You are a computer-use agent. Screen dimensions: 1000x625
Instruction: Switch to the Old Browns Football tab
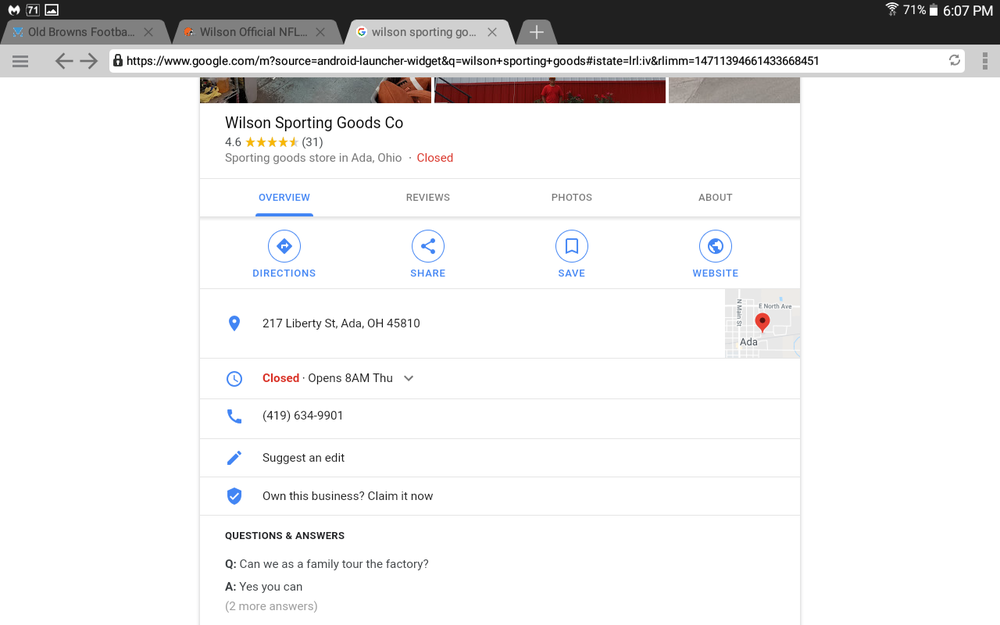click(x=82, y=32)
